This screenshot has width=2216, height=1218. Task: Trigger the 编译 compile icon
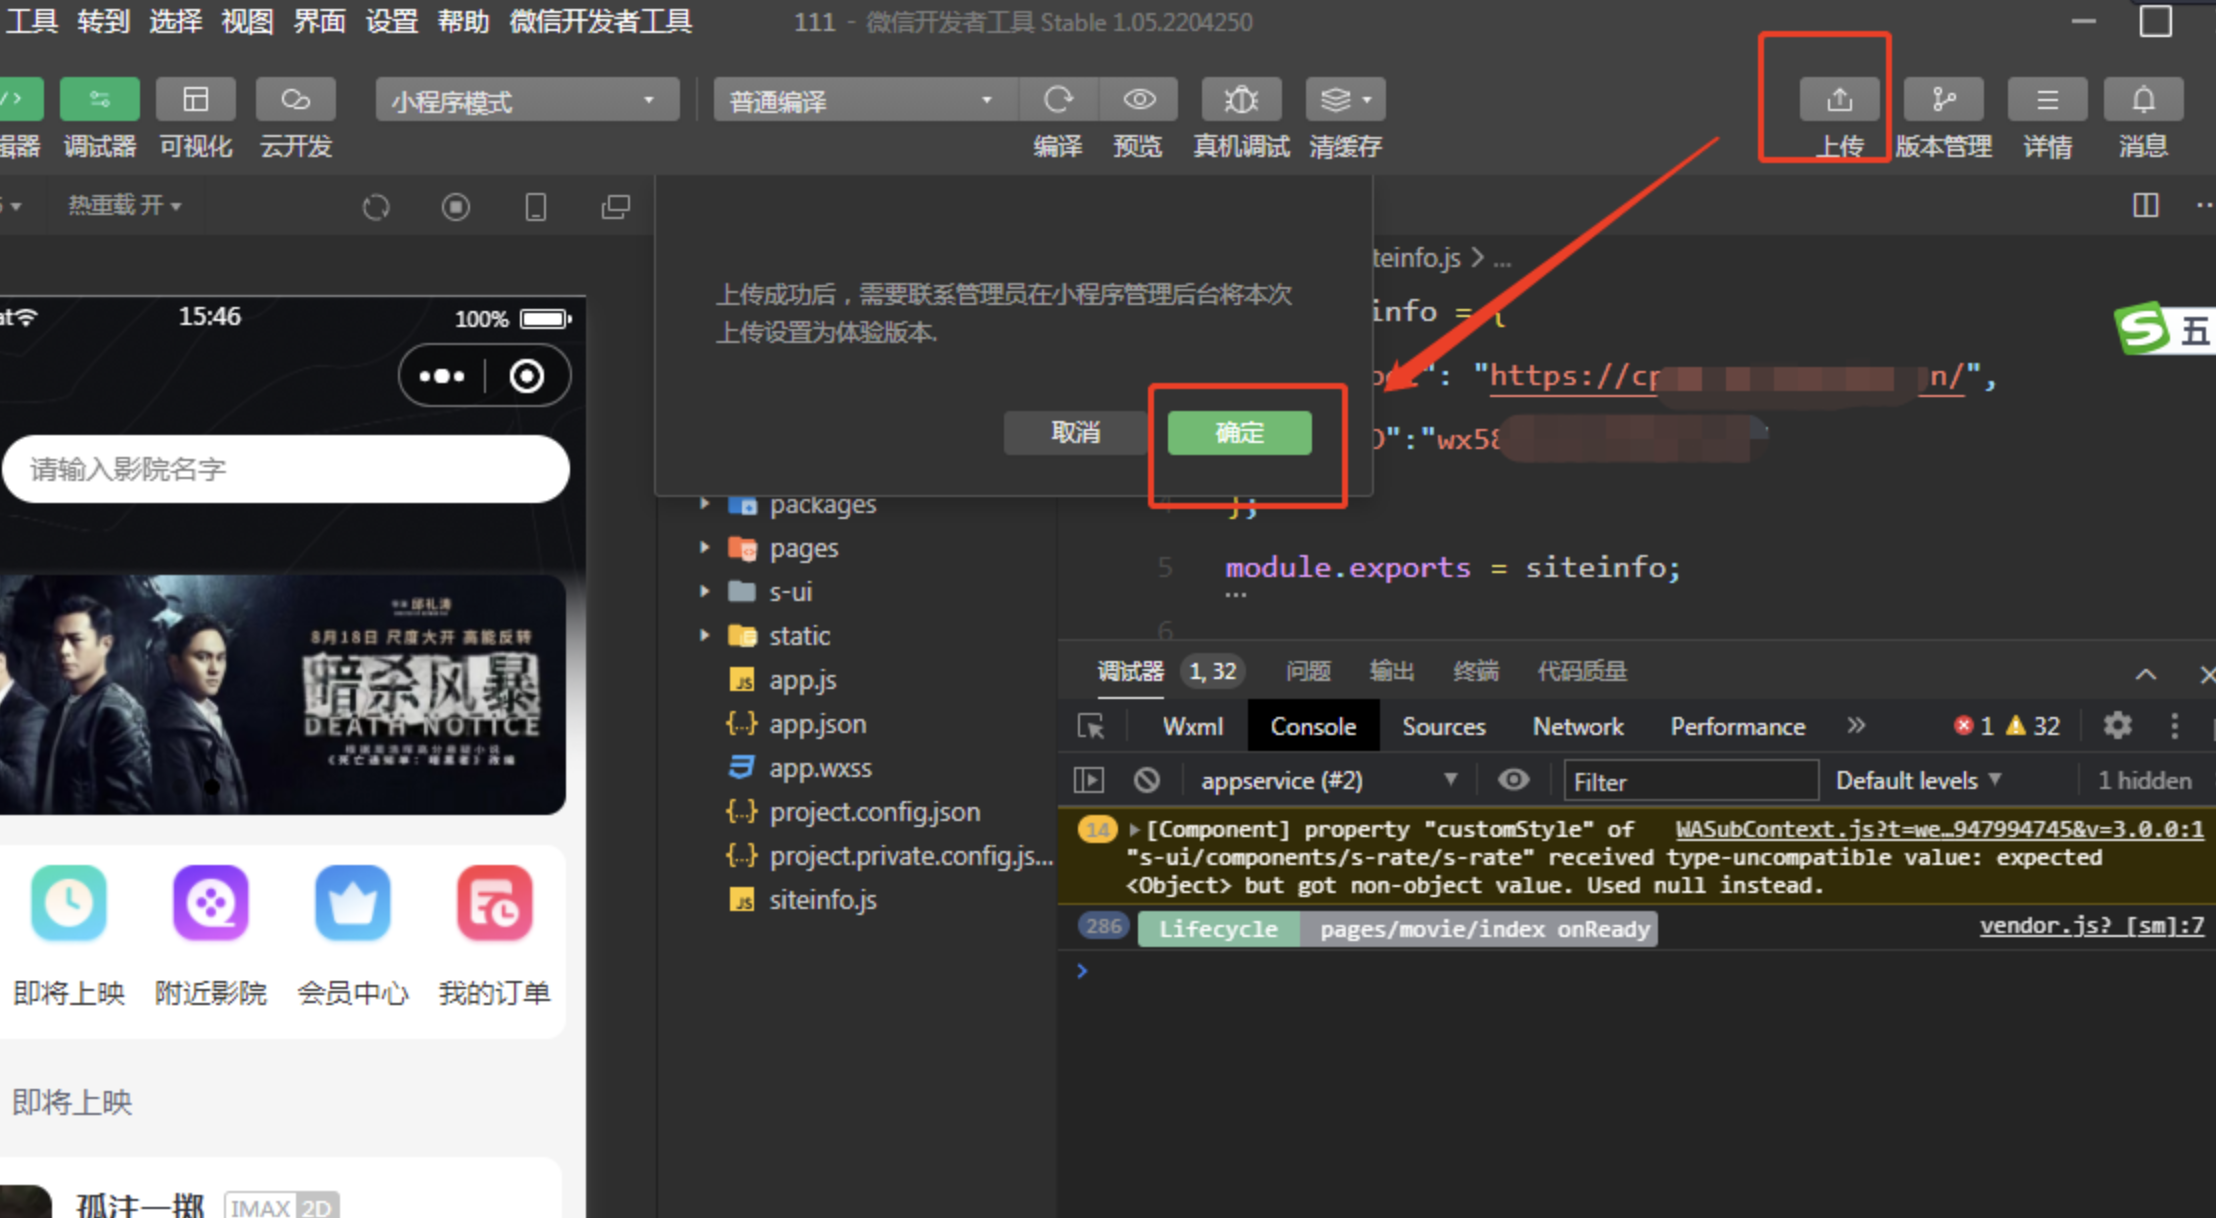1058,99
